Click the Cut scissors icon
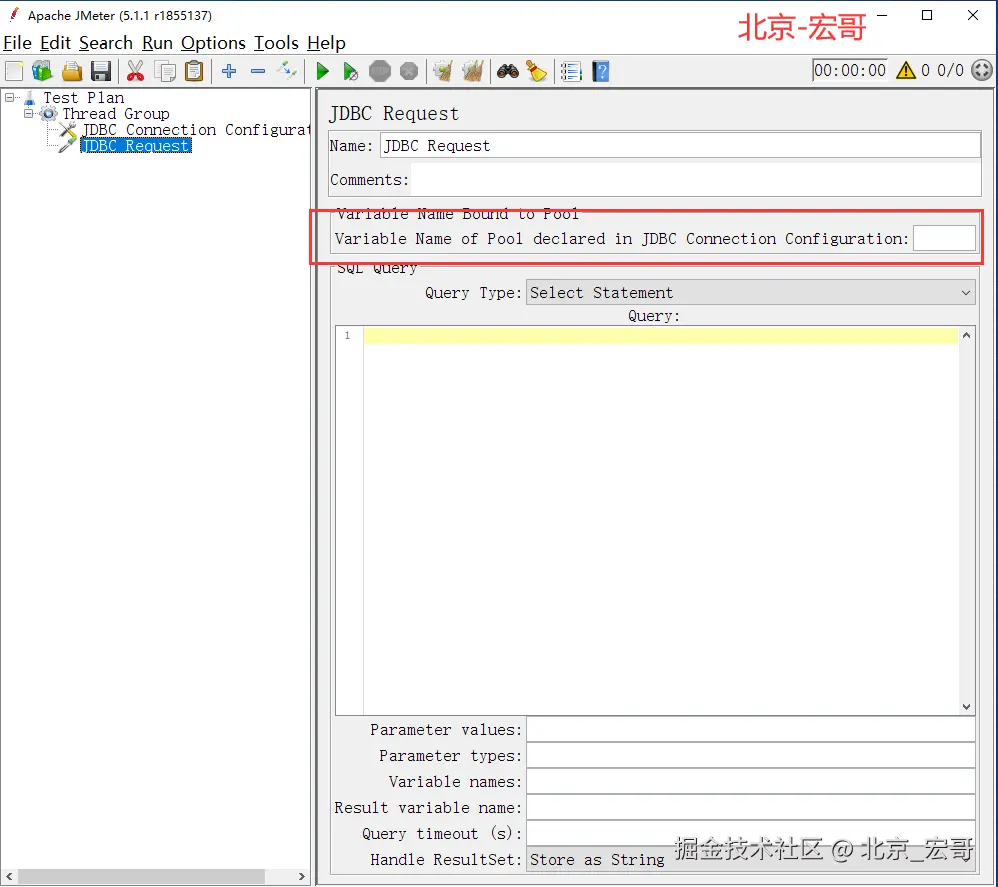Viewport: 998px width, 887px height. (135, 71)
